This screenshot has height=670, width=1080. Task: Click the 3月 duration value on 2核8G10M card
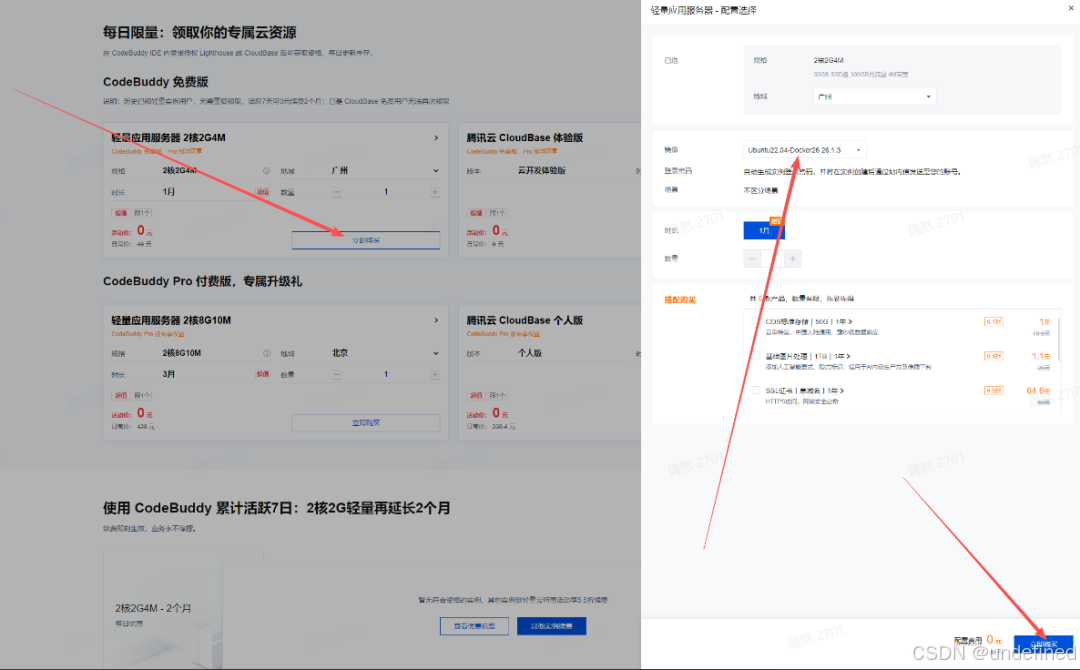pyautogui.click(x=169, y=375)
